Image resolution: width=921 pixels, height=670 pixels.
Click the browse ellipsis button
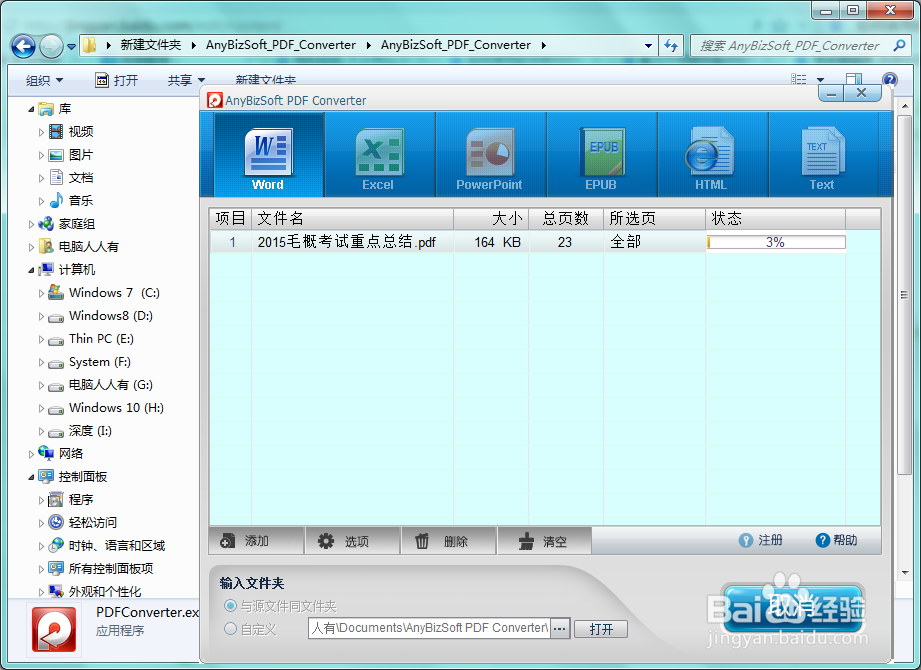coord(560,629)
